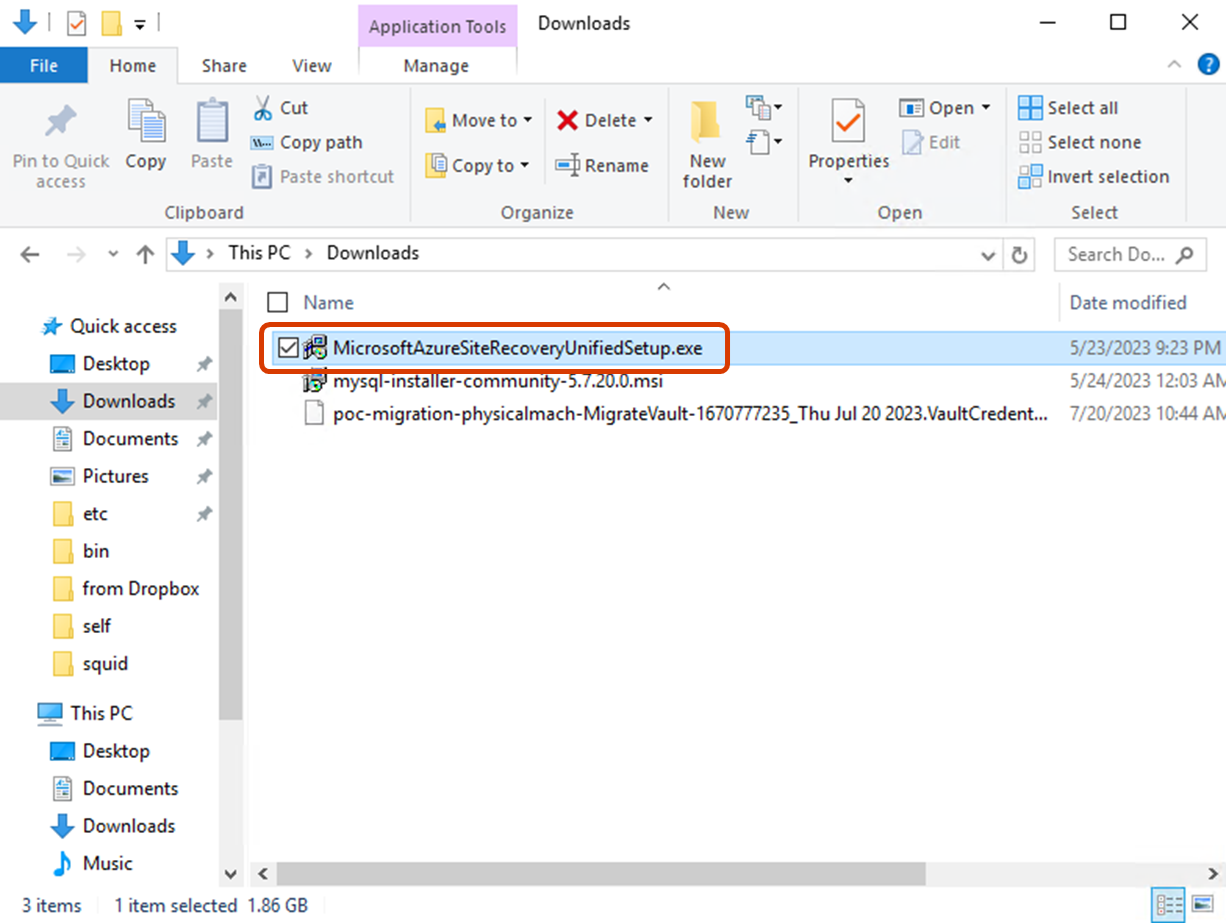Click This PC in the address breadcrumb
Screen dimensions: 1226x923
(x=259, y=253)
